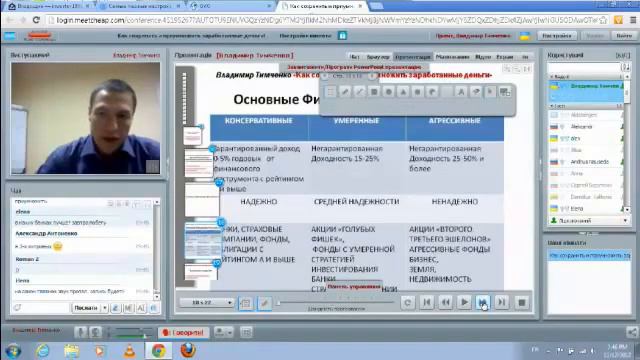Switch to the Презентация tab
This screenshot has height=360, width=640.
(x=413, y=57)
